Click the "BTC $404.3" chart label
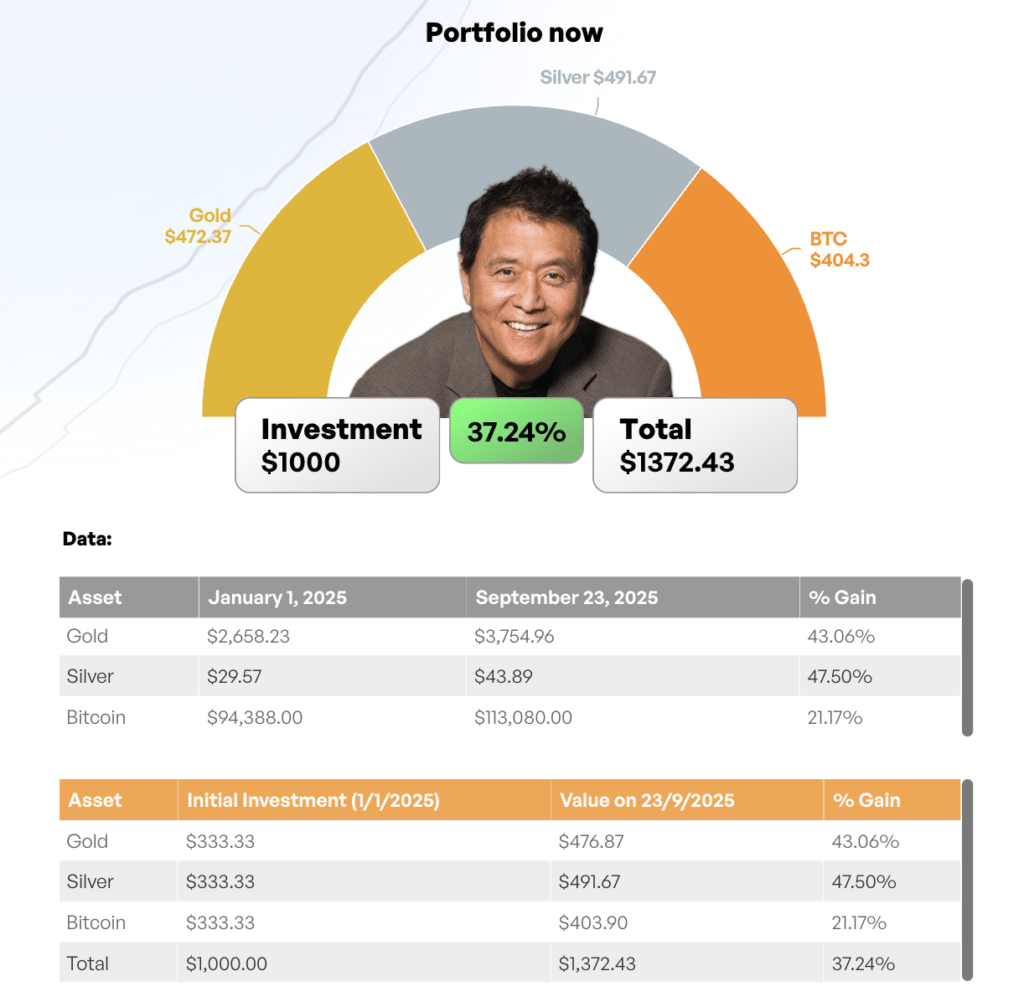 pos(831,250)
